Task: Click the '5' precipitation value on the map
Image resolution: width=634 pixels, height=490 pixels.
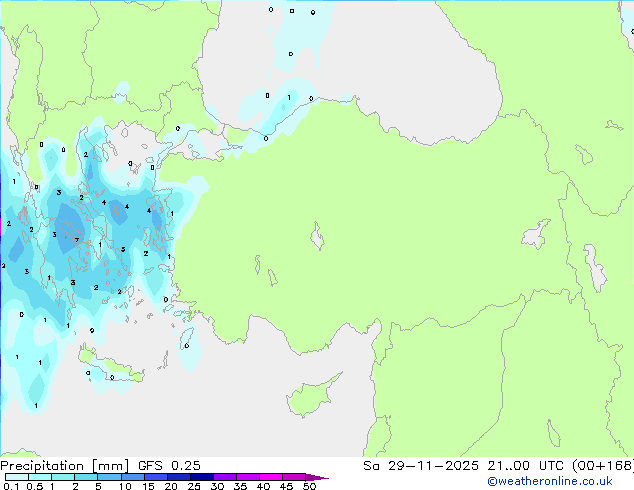Action: click(x=123, y=249)
